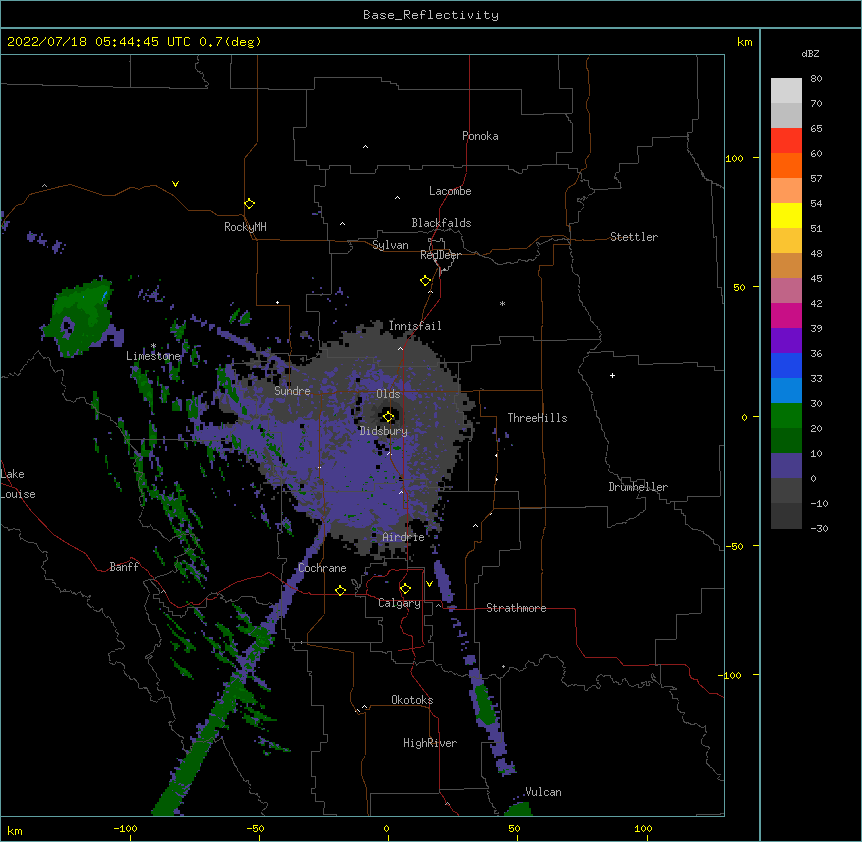Click the dBZ legend heading
Screen dimensions: 862x842
pos(810,53)
